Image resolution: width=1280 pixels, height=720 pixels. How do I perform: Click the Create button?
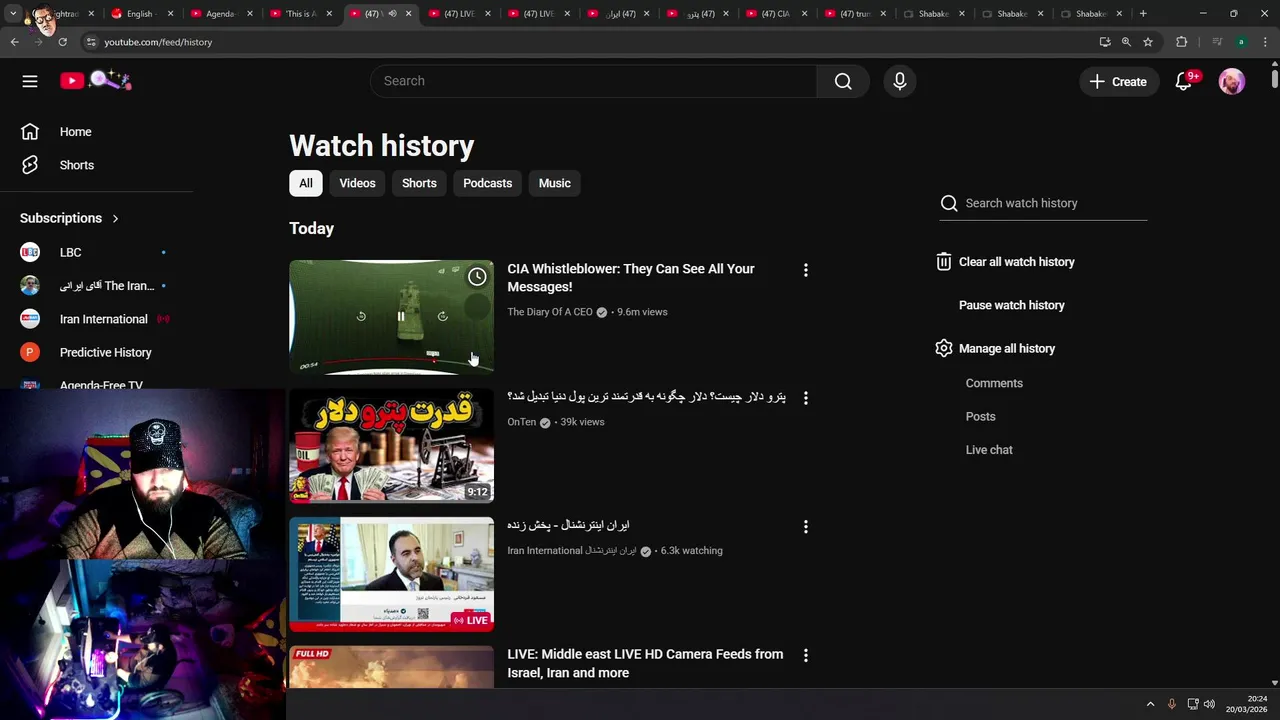point(1119,82)
